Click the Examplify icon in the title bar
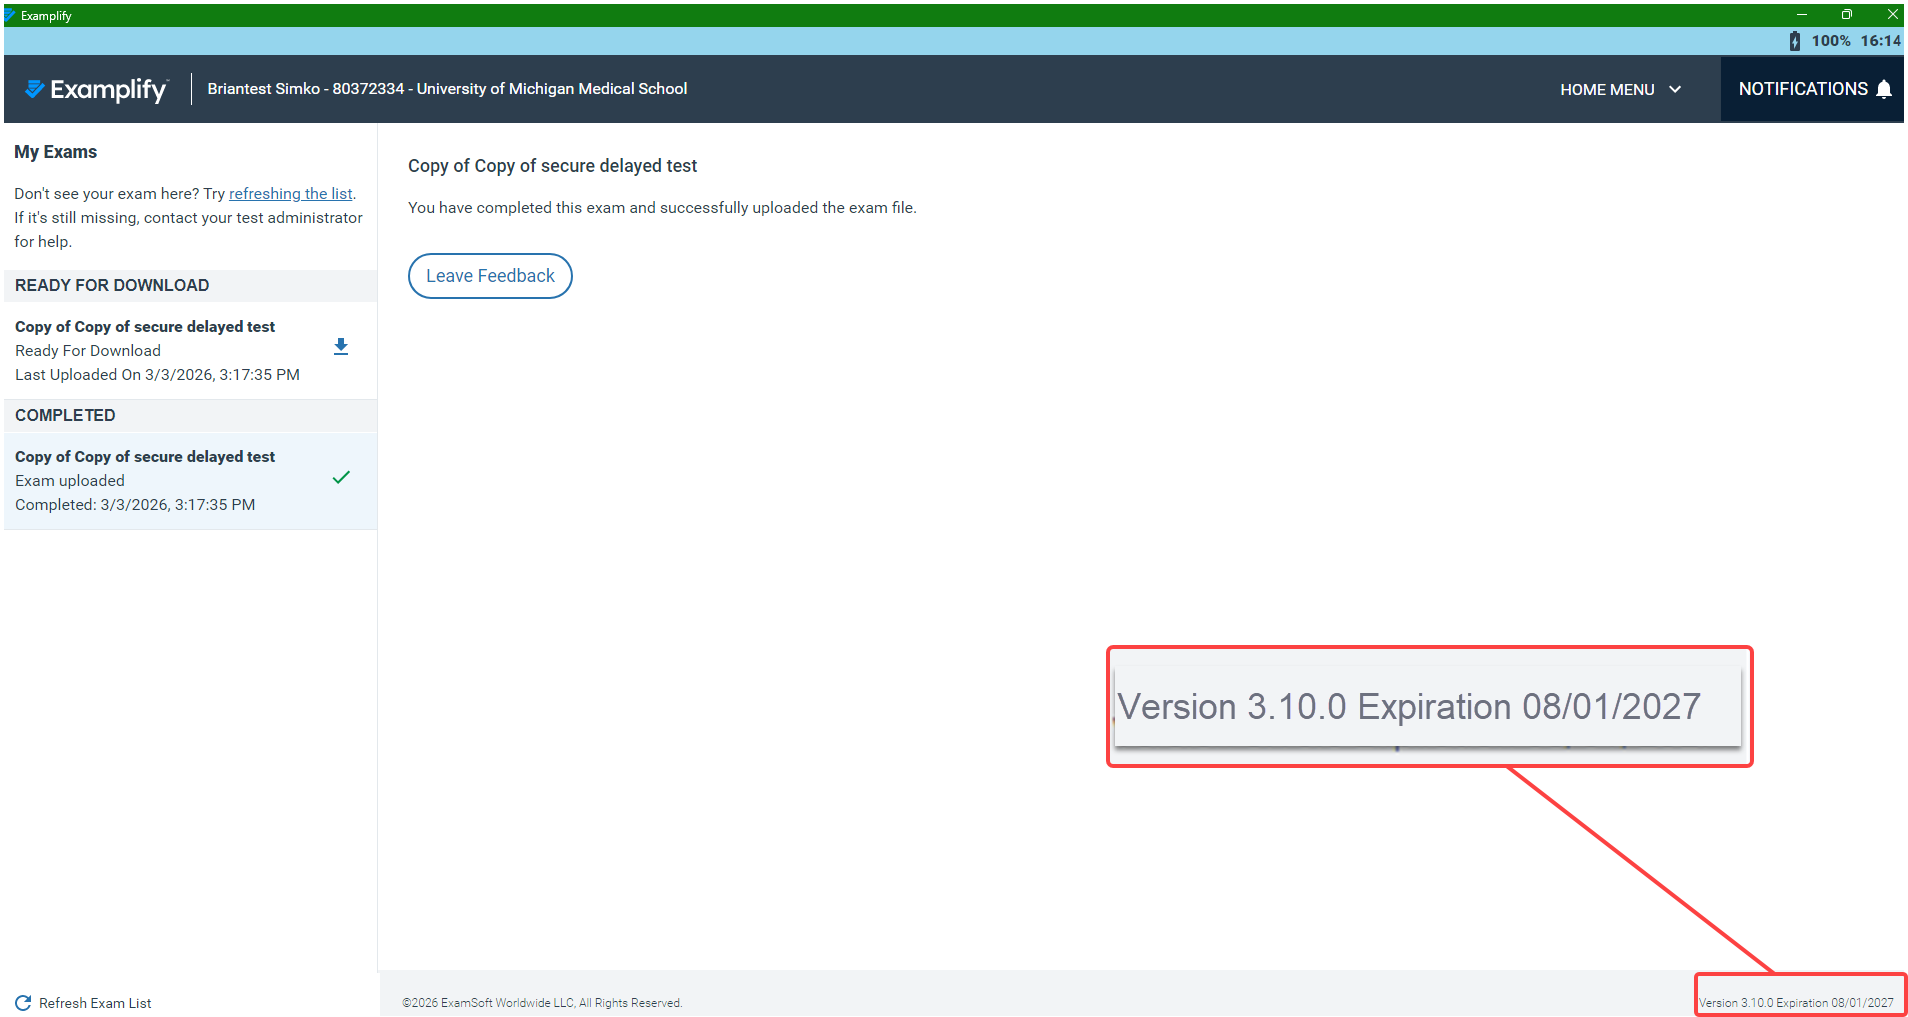This screenshot has width=1908, height=1017. (x=11, y=14)
